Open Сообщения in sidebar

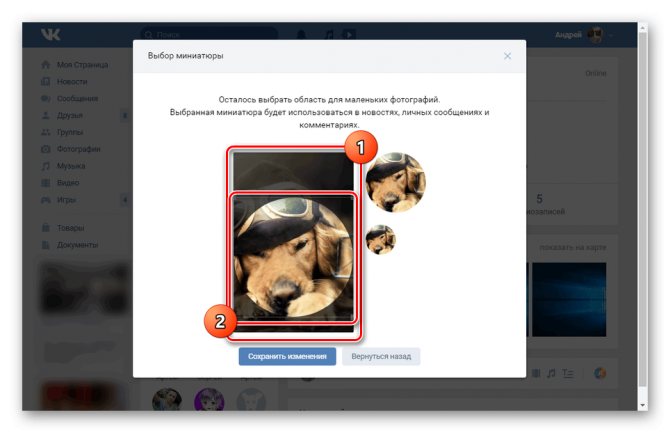tap(77, 98)
